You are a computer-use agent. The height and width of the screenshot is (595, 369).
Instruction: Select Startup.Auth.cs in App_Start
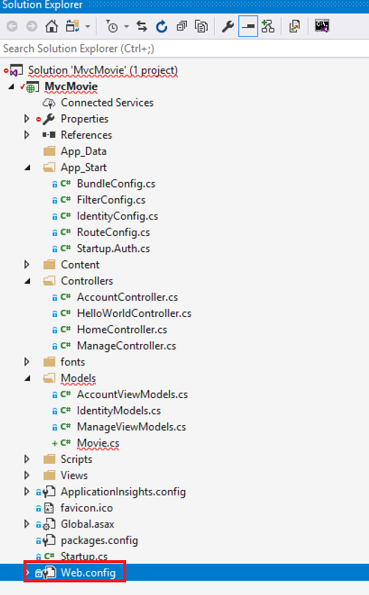pyautogui.click(x=114, y=249)
